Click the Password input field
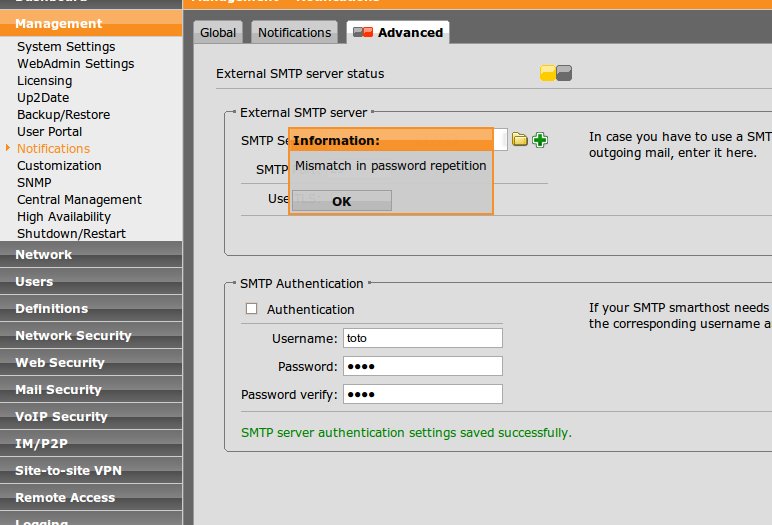The image size is (772, 525). (423, 366)
